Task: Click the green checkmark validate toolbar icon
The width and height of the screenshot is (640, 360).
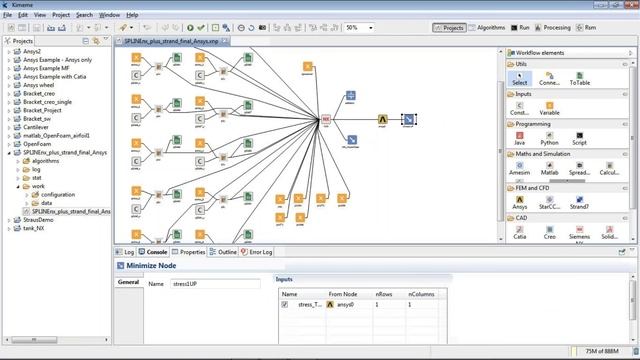Action: [x=201, y=28]
